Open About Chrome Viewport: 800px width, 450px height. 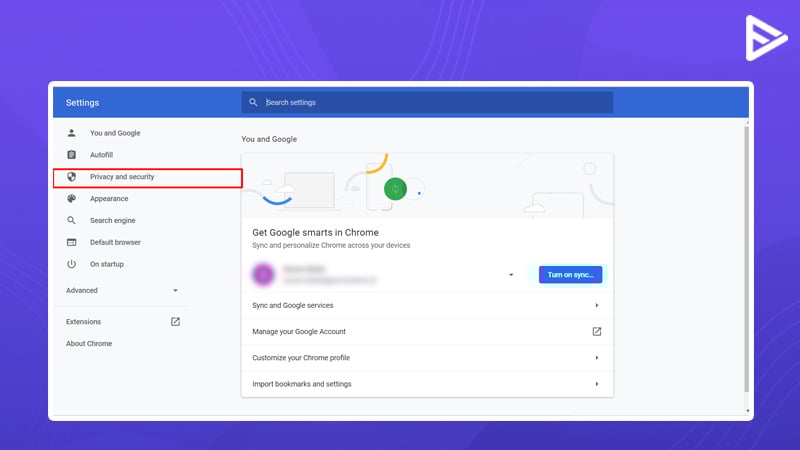point(89,343)
